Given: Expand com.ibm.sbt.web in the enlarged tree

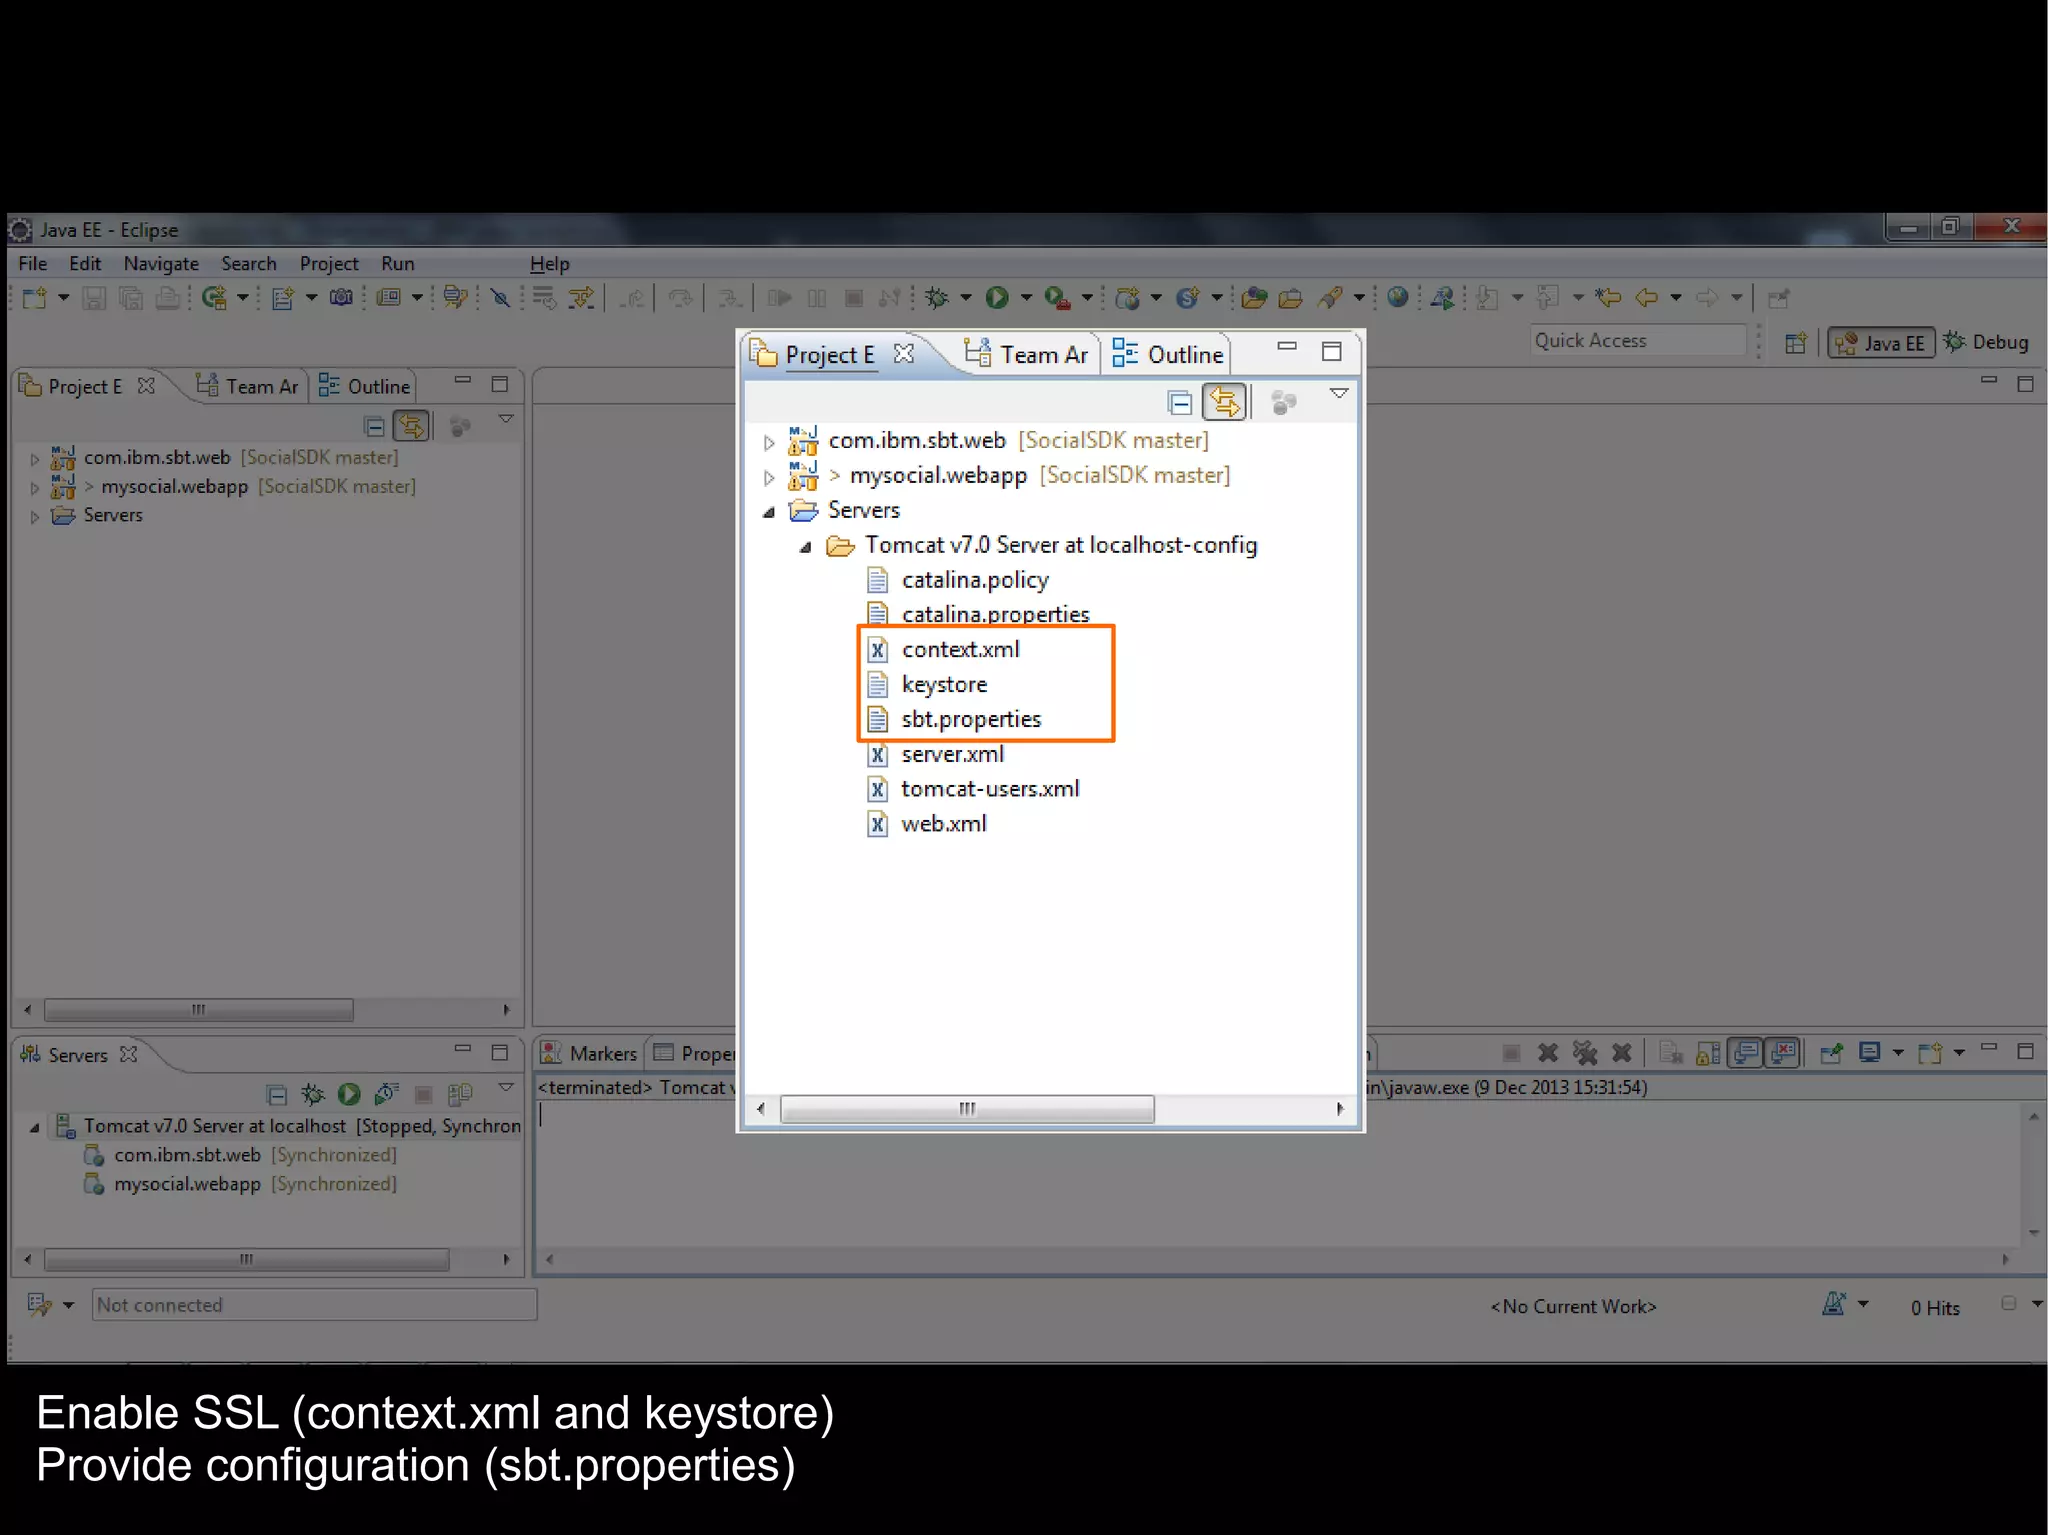Looking at the screenshot, I should (x=768, y=442).
